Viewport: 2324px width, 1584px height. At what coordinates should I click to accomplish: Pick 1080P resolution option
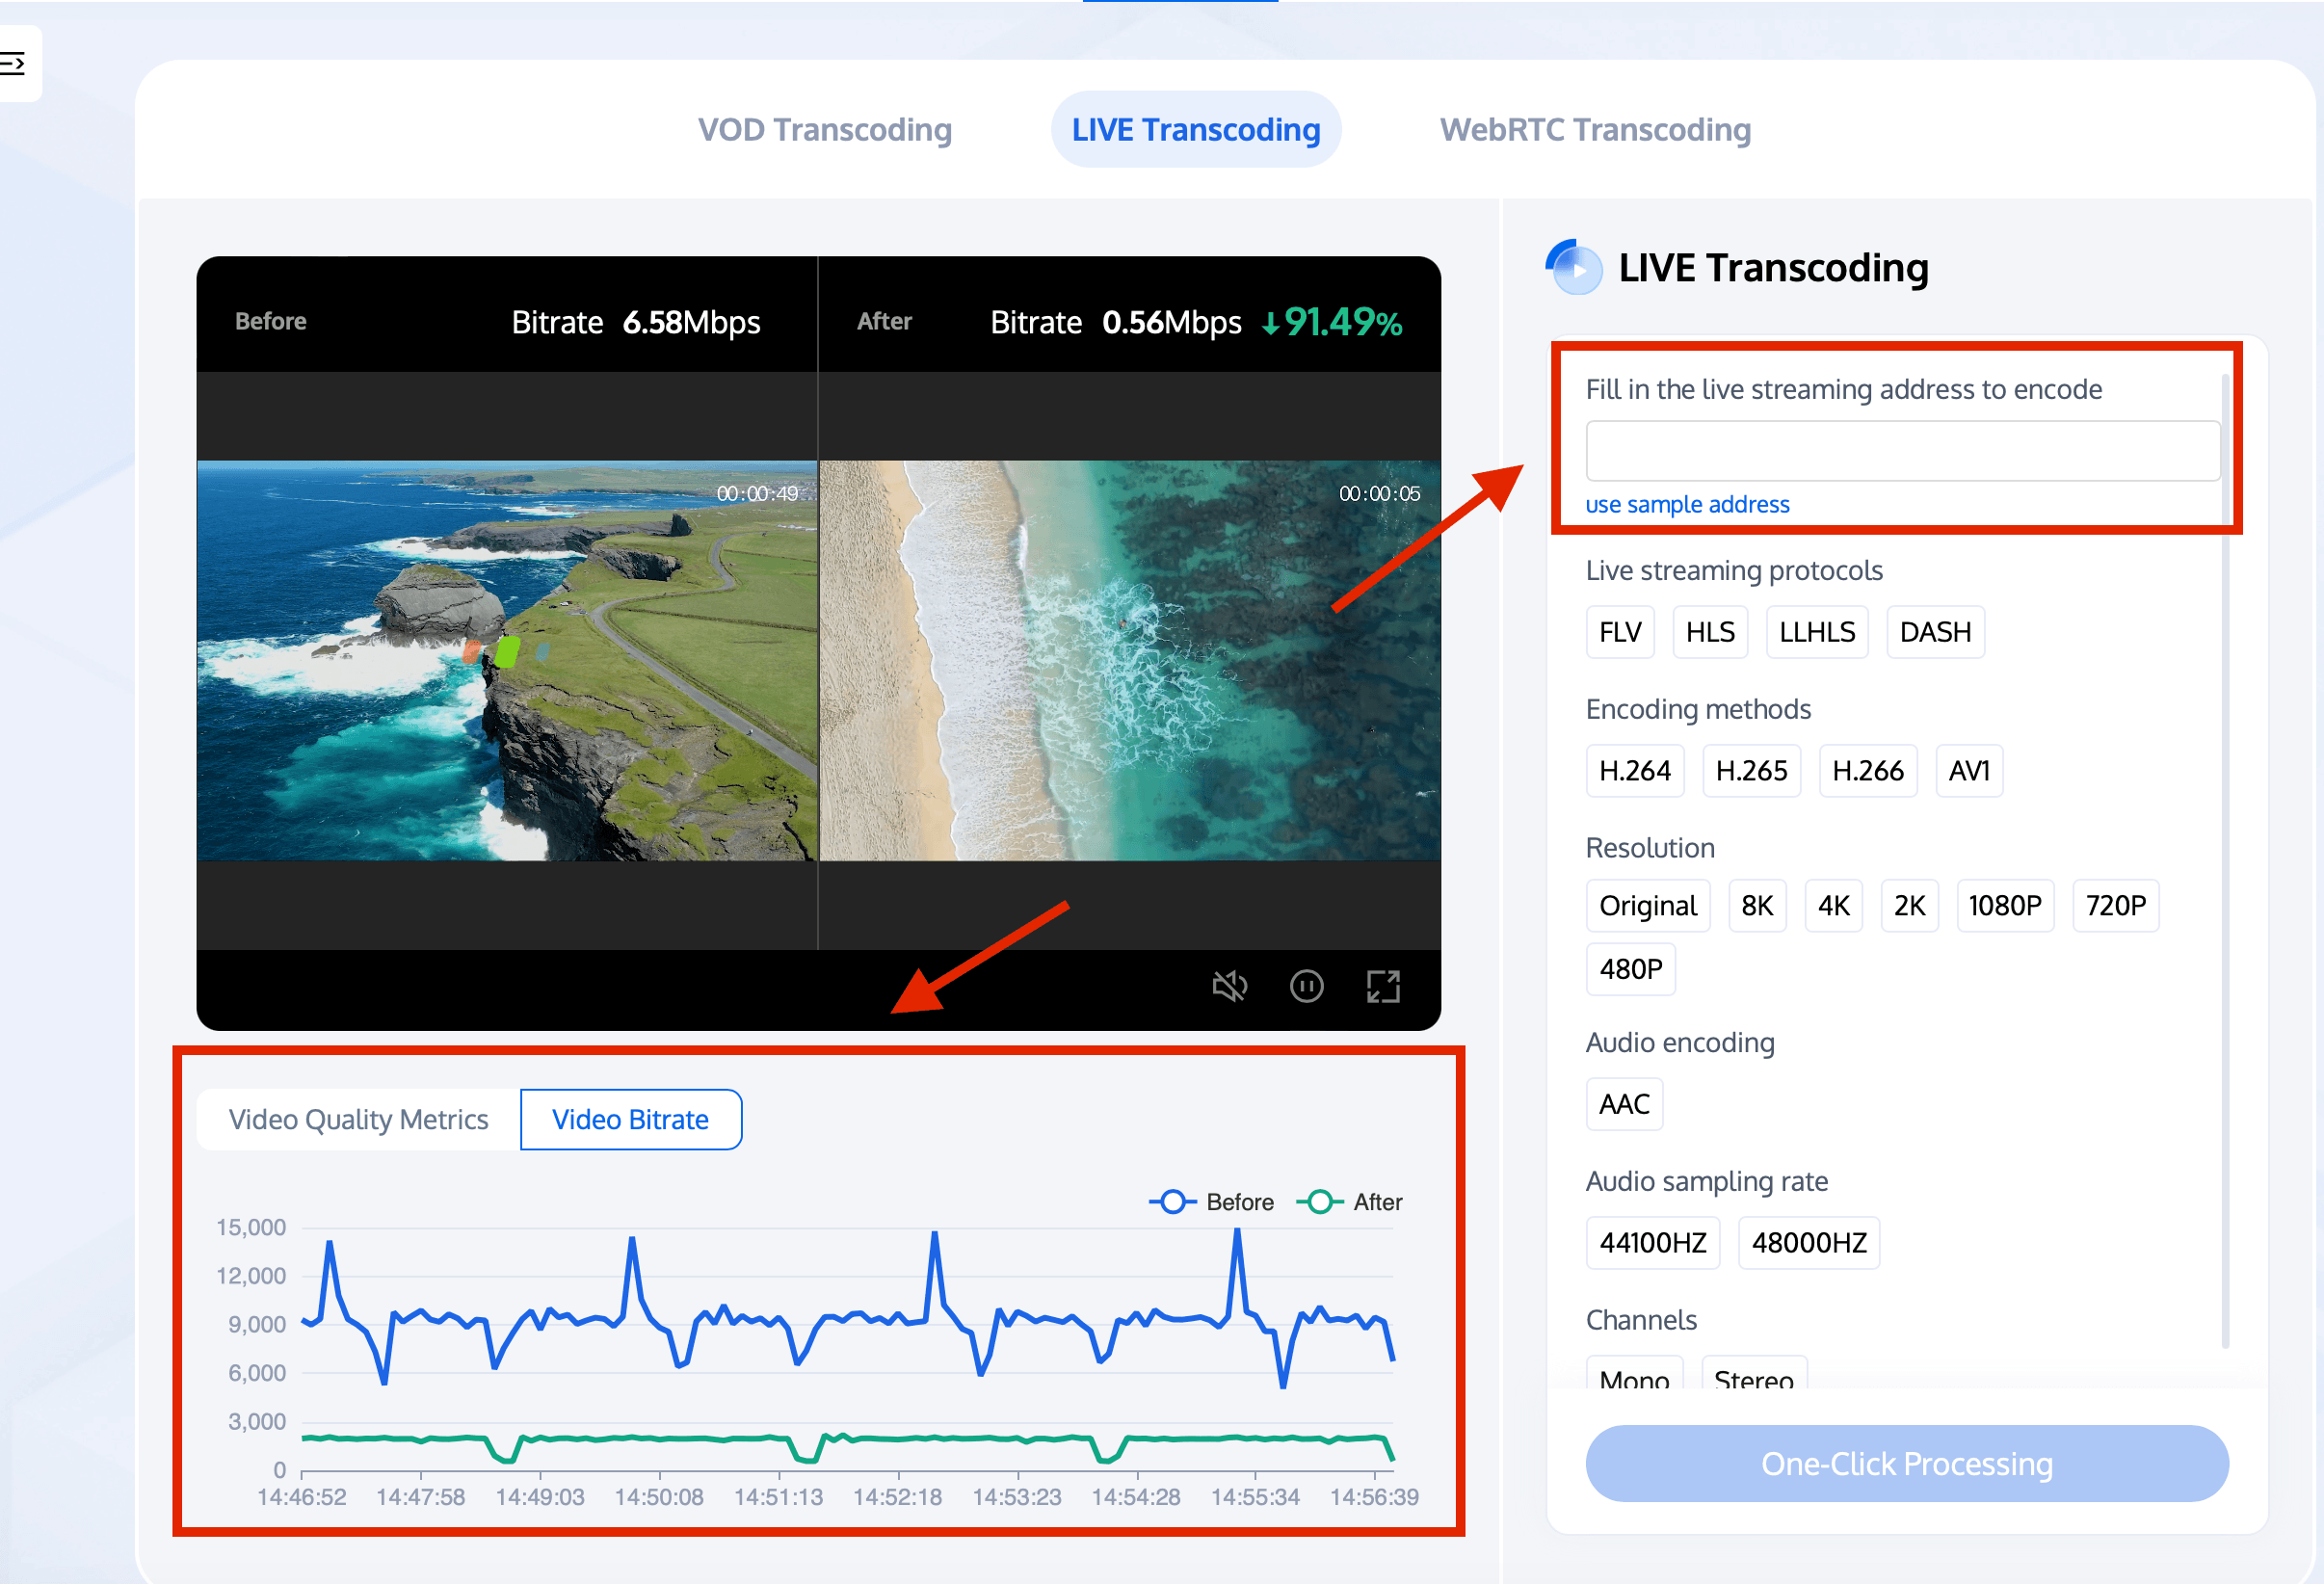pos(2005,906)
